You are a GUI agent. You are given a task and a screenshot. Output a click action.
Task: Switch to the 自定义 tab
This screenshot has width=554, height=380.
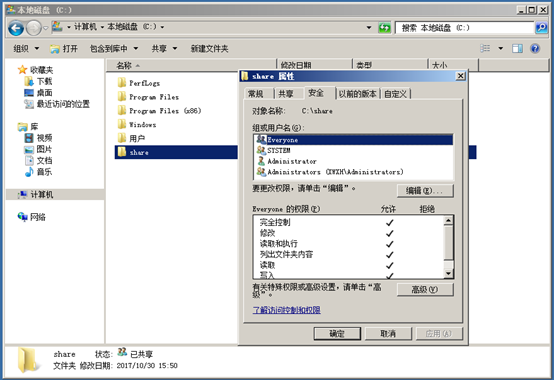pos(395,94)
